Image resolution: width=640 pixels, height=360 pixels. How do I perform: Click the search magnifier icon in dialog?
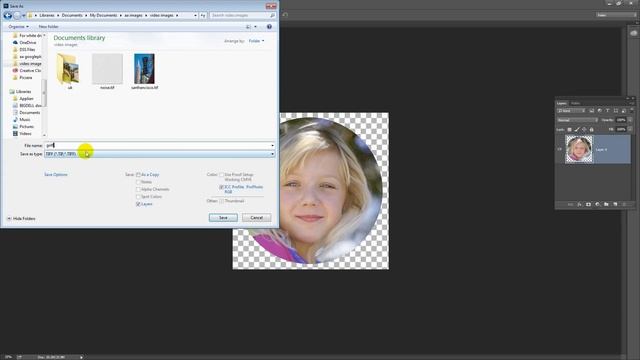click(x=272, y=16)
